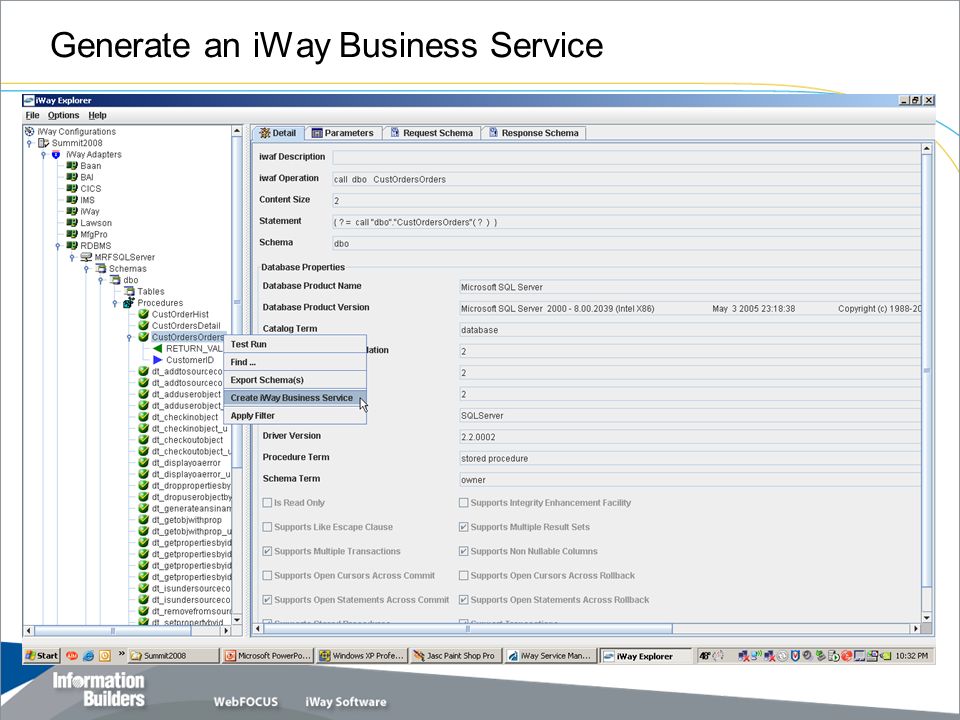Collapse the RDBMS tree node
960x720 pixels.
[58, 246]
